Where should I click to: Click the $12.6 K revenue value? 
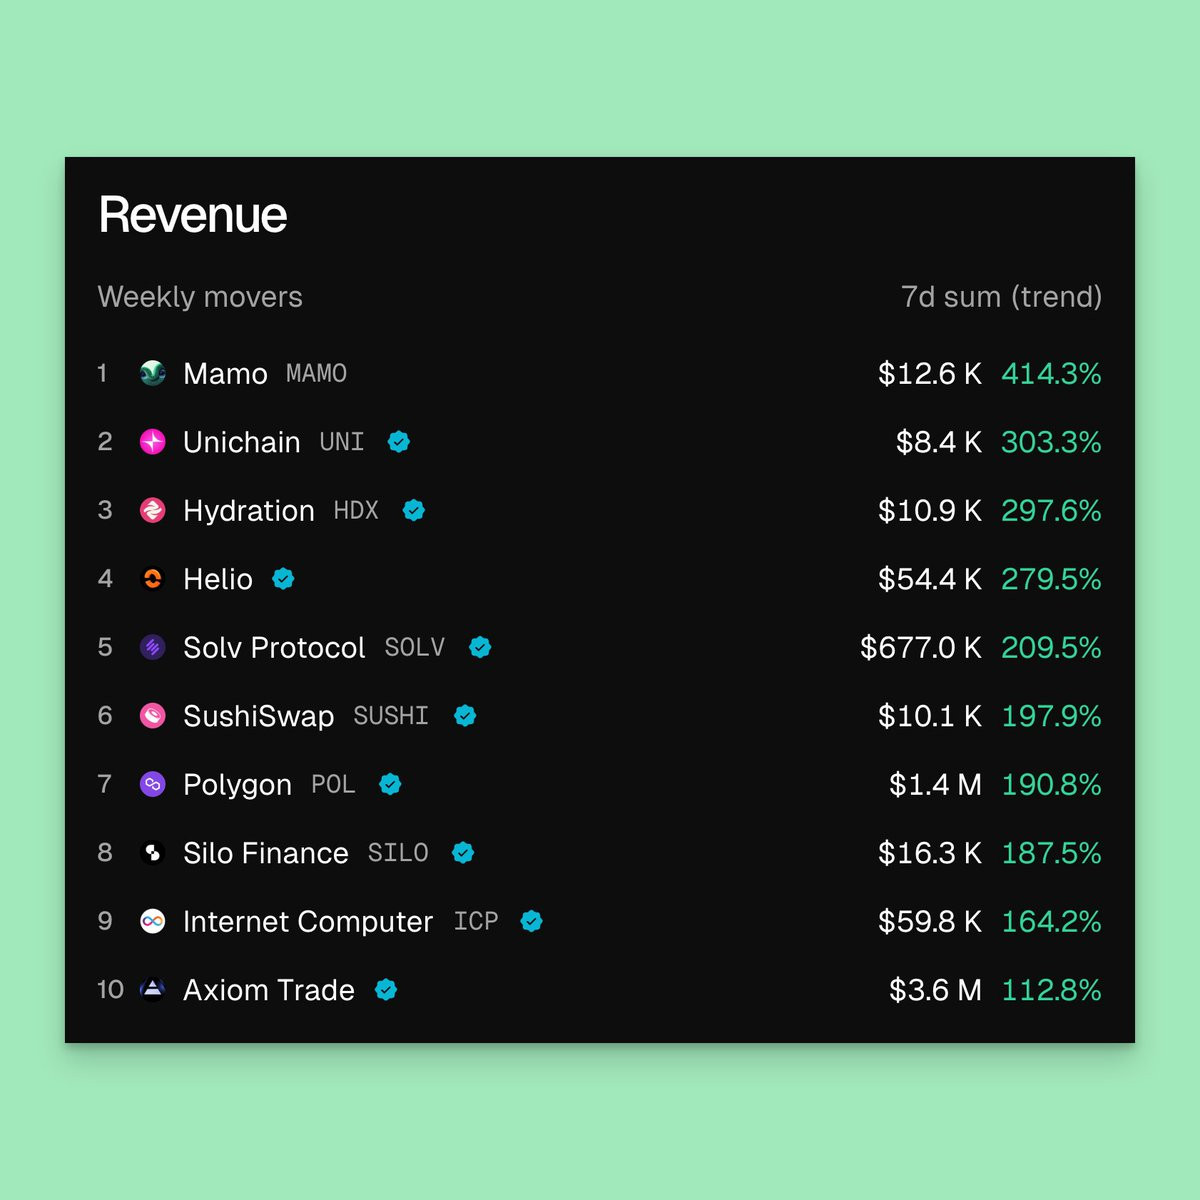click(x=930, y=374)
